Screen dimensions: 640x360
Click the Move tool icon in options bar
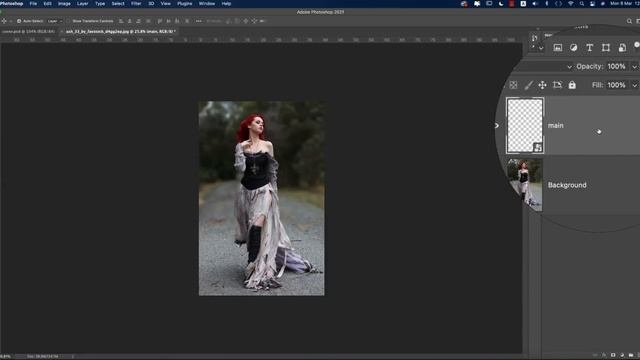(4, 21)
